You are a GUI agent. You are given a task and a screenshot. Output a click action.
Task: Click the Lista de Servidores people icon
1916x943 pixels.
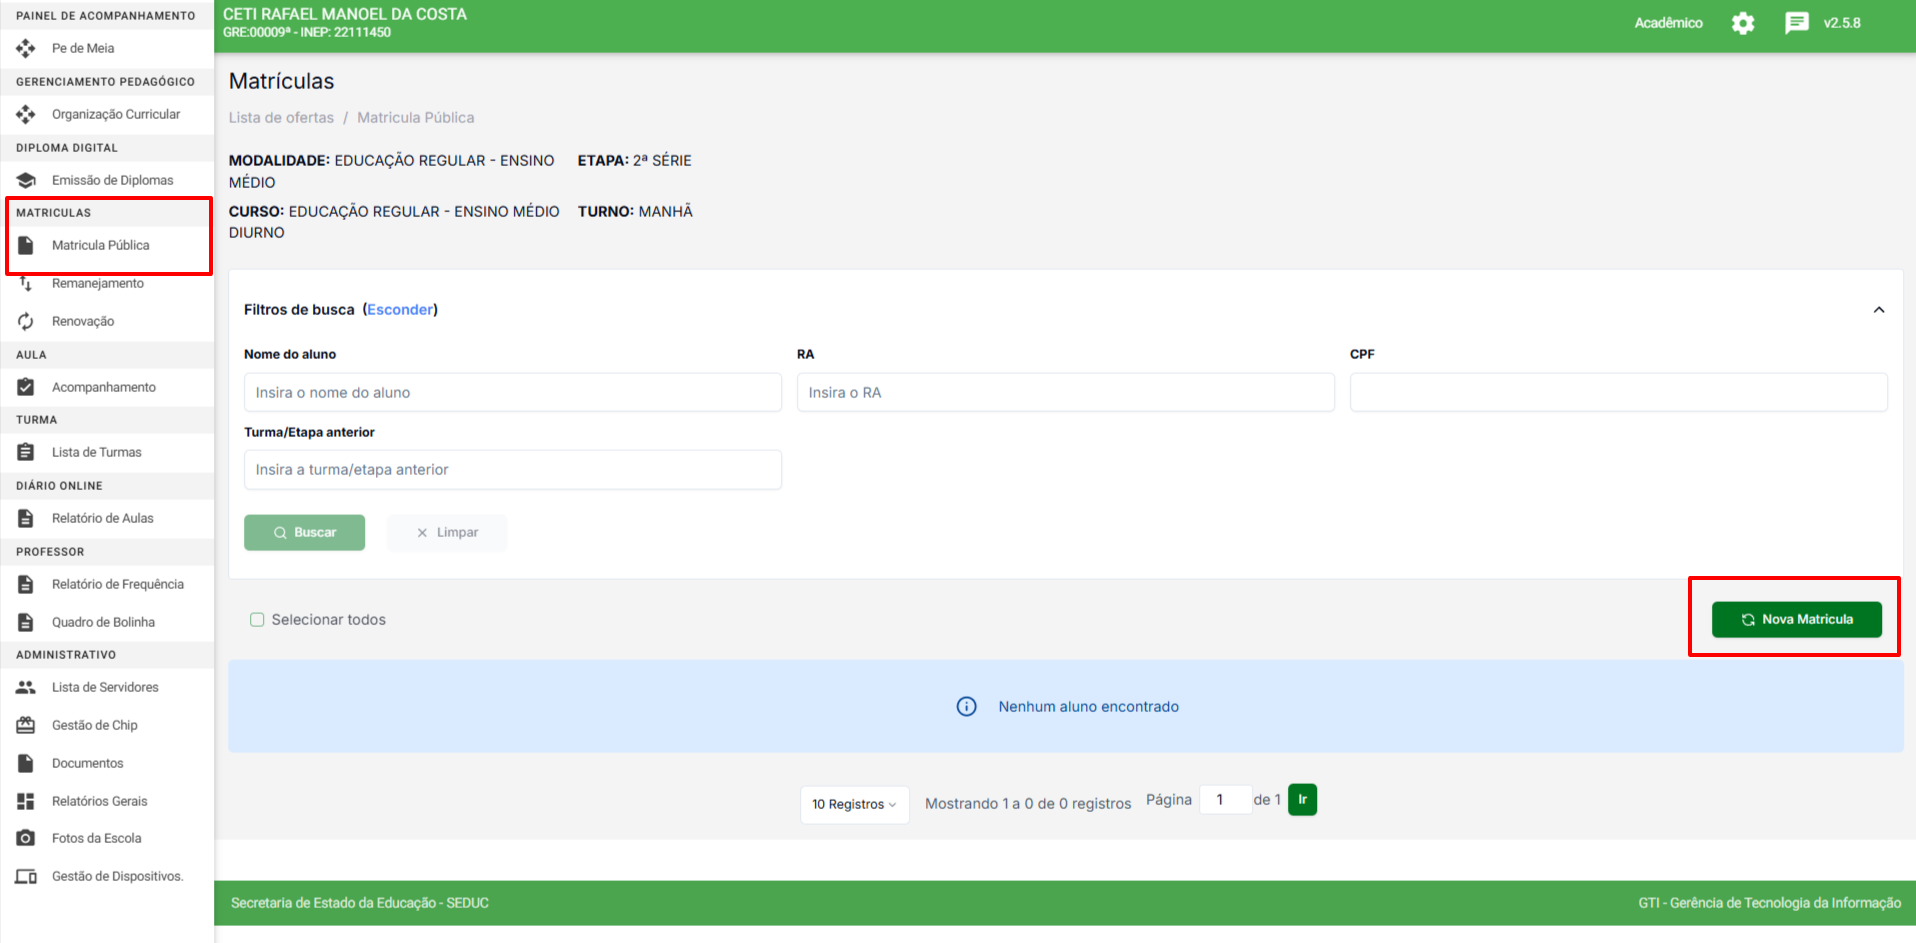[26, 687]
